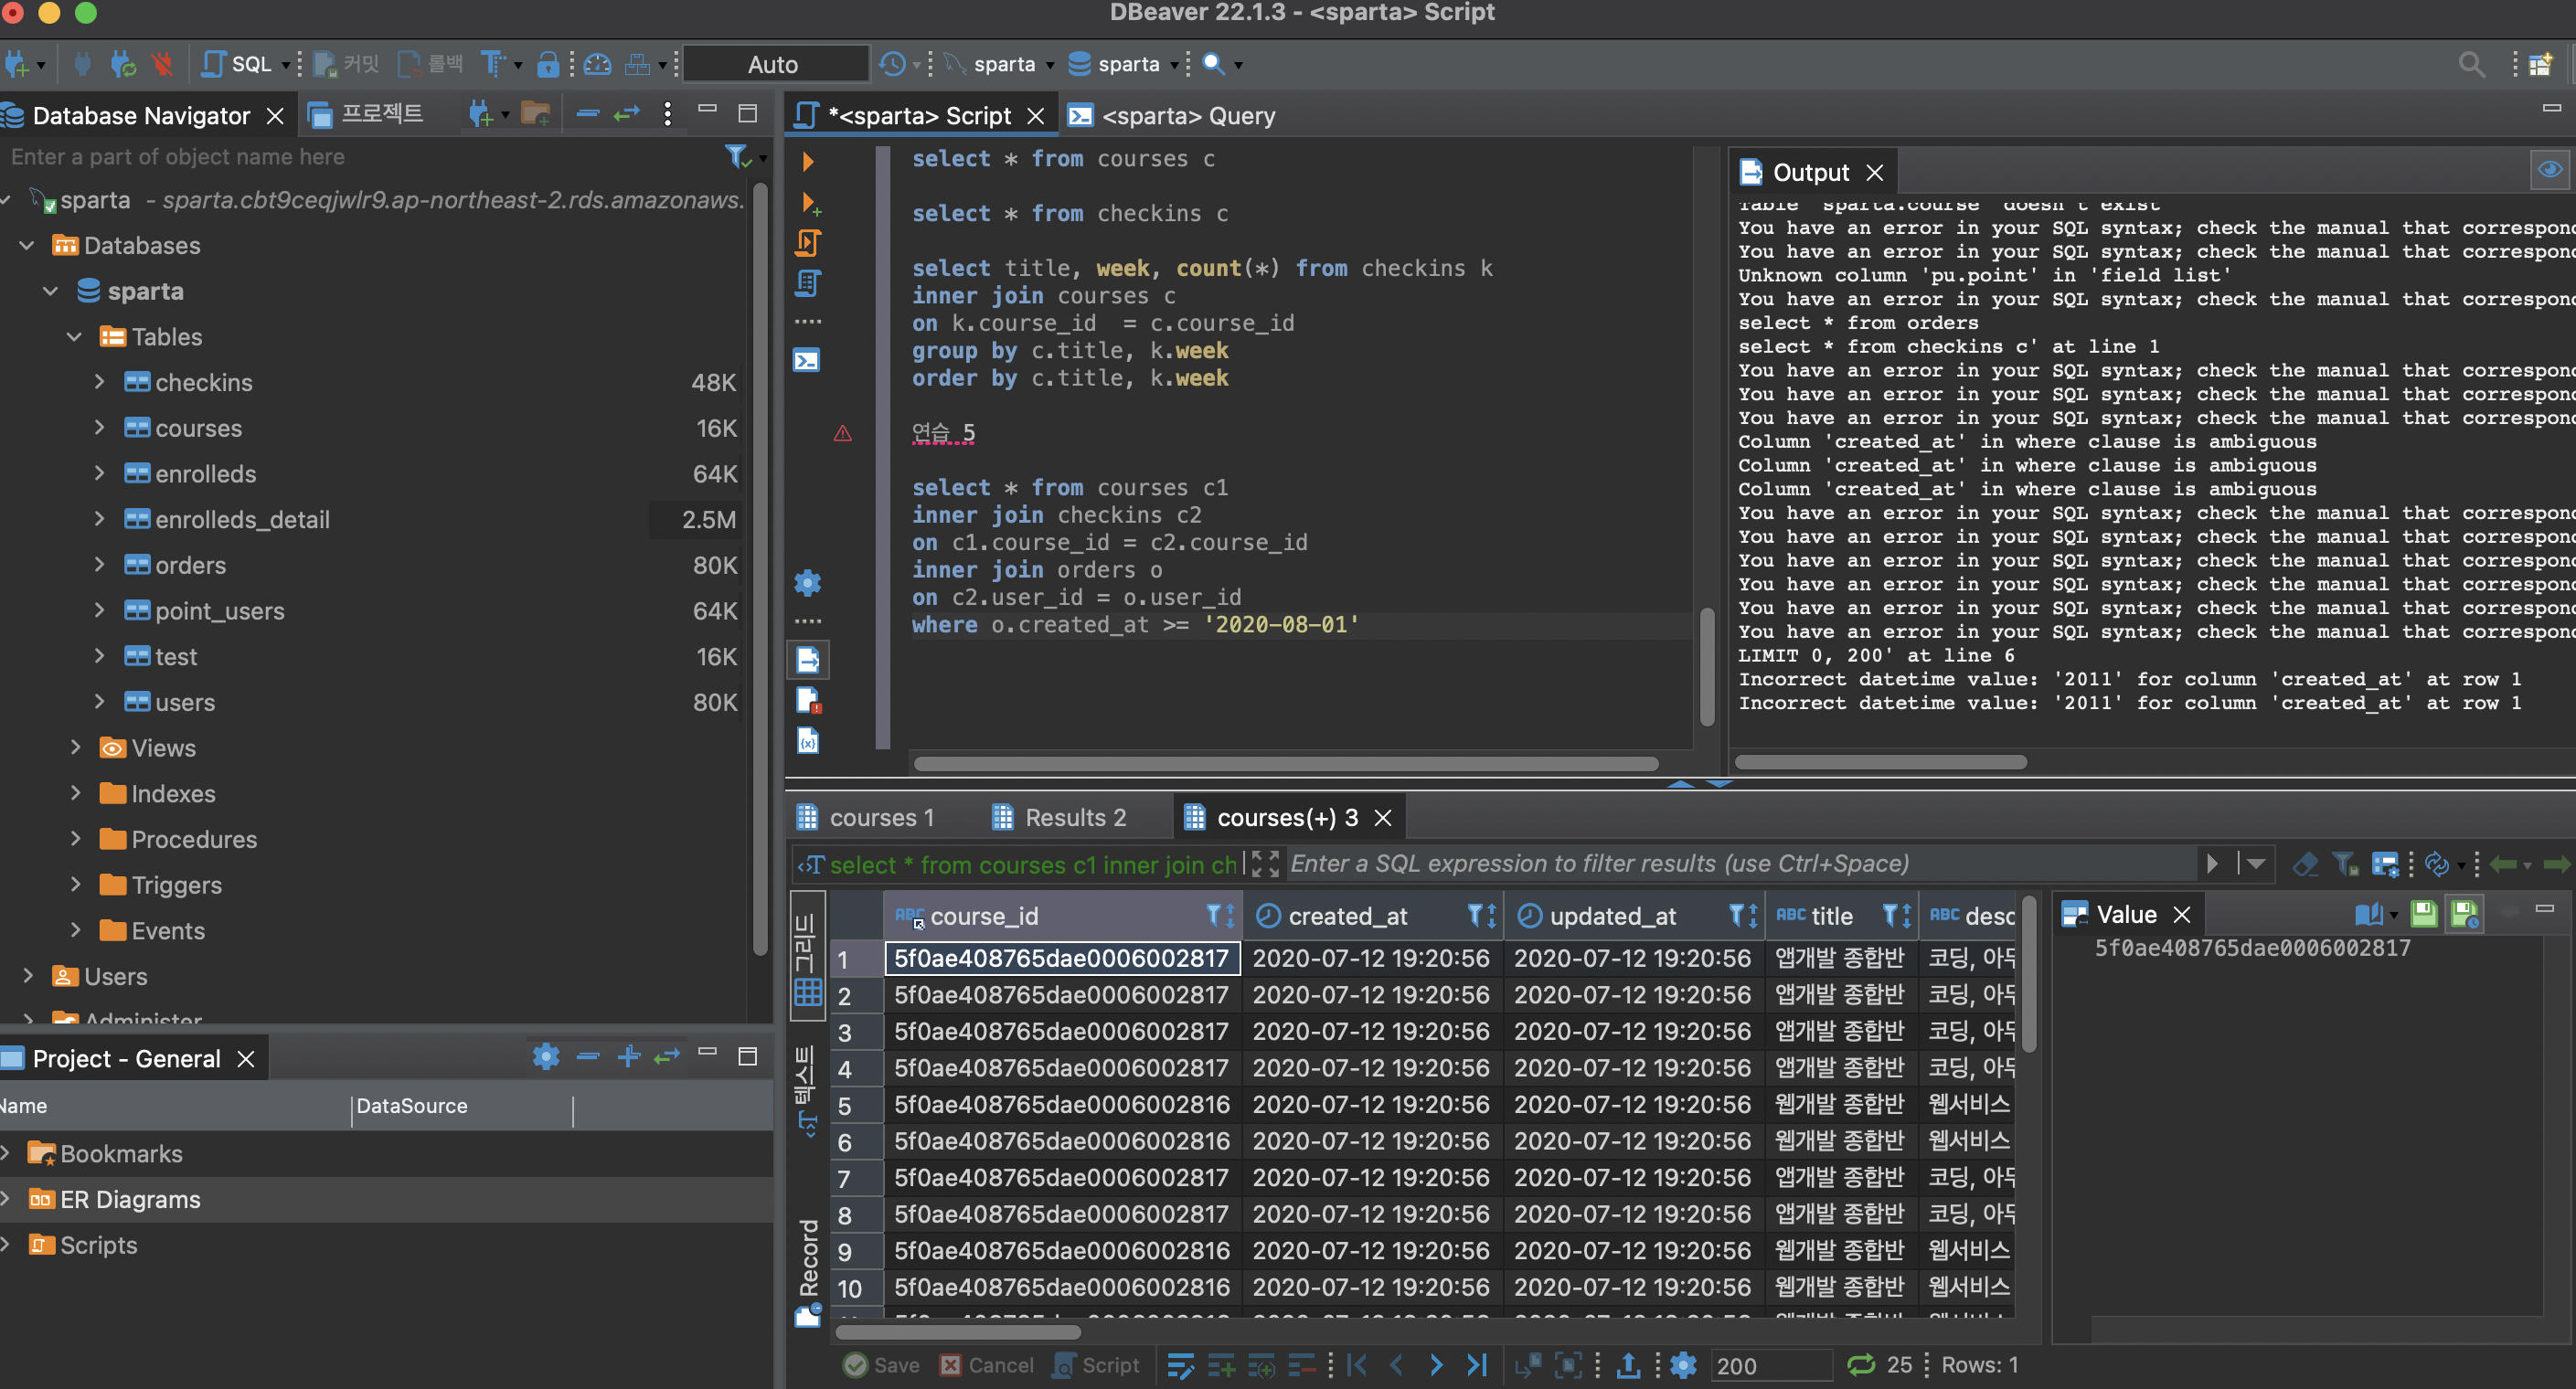
Task: Click the result fetch size 200 field
Action: [1771, 1365]
